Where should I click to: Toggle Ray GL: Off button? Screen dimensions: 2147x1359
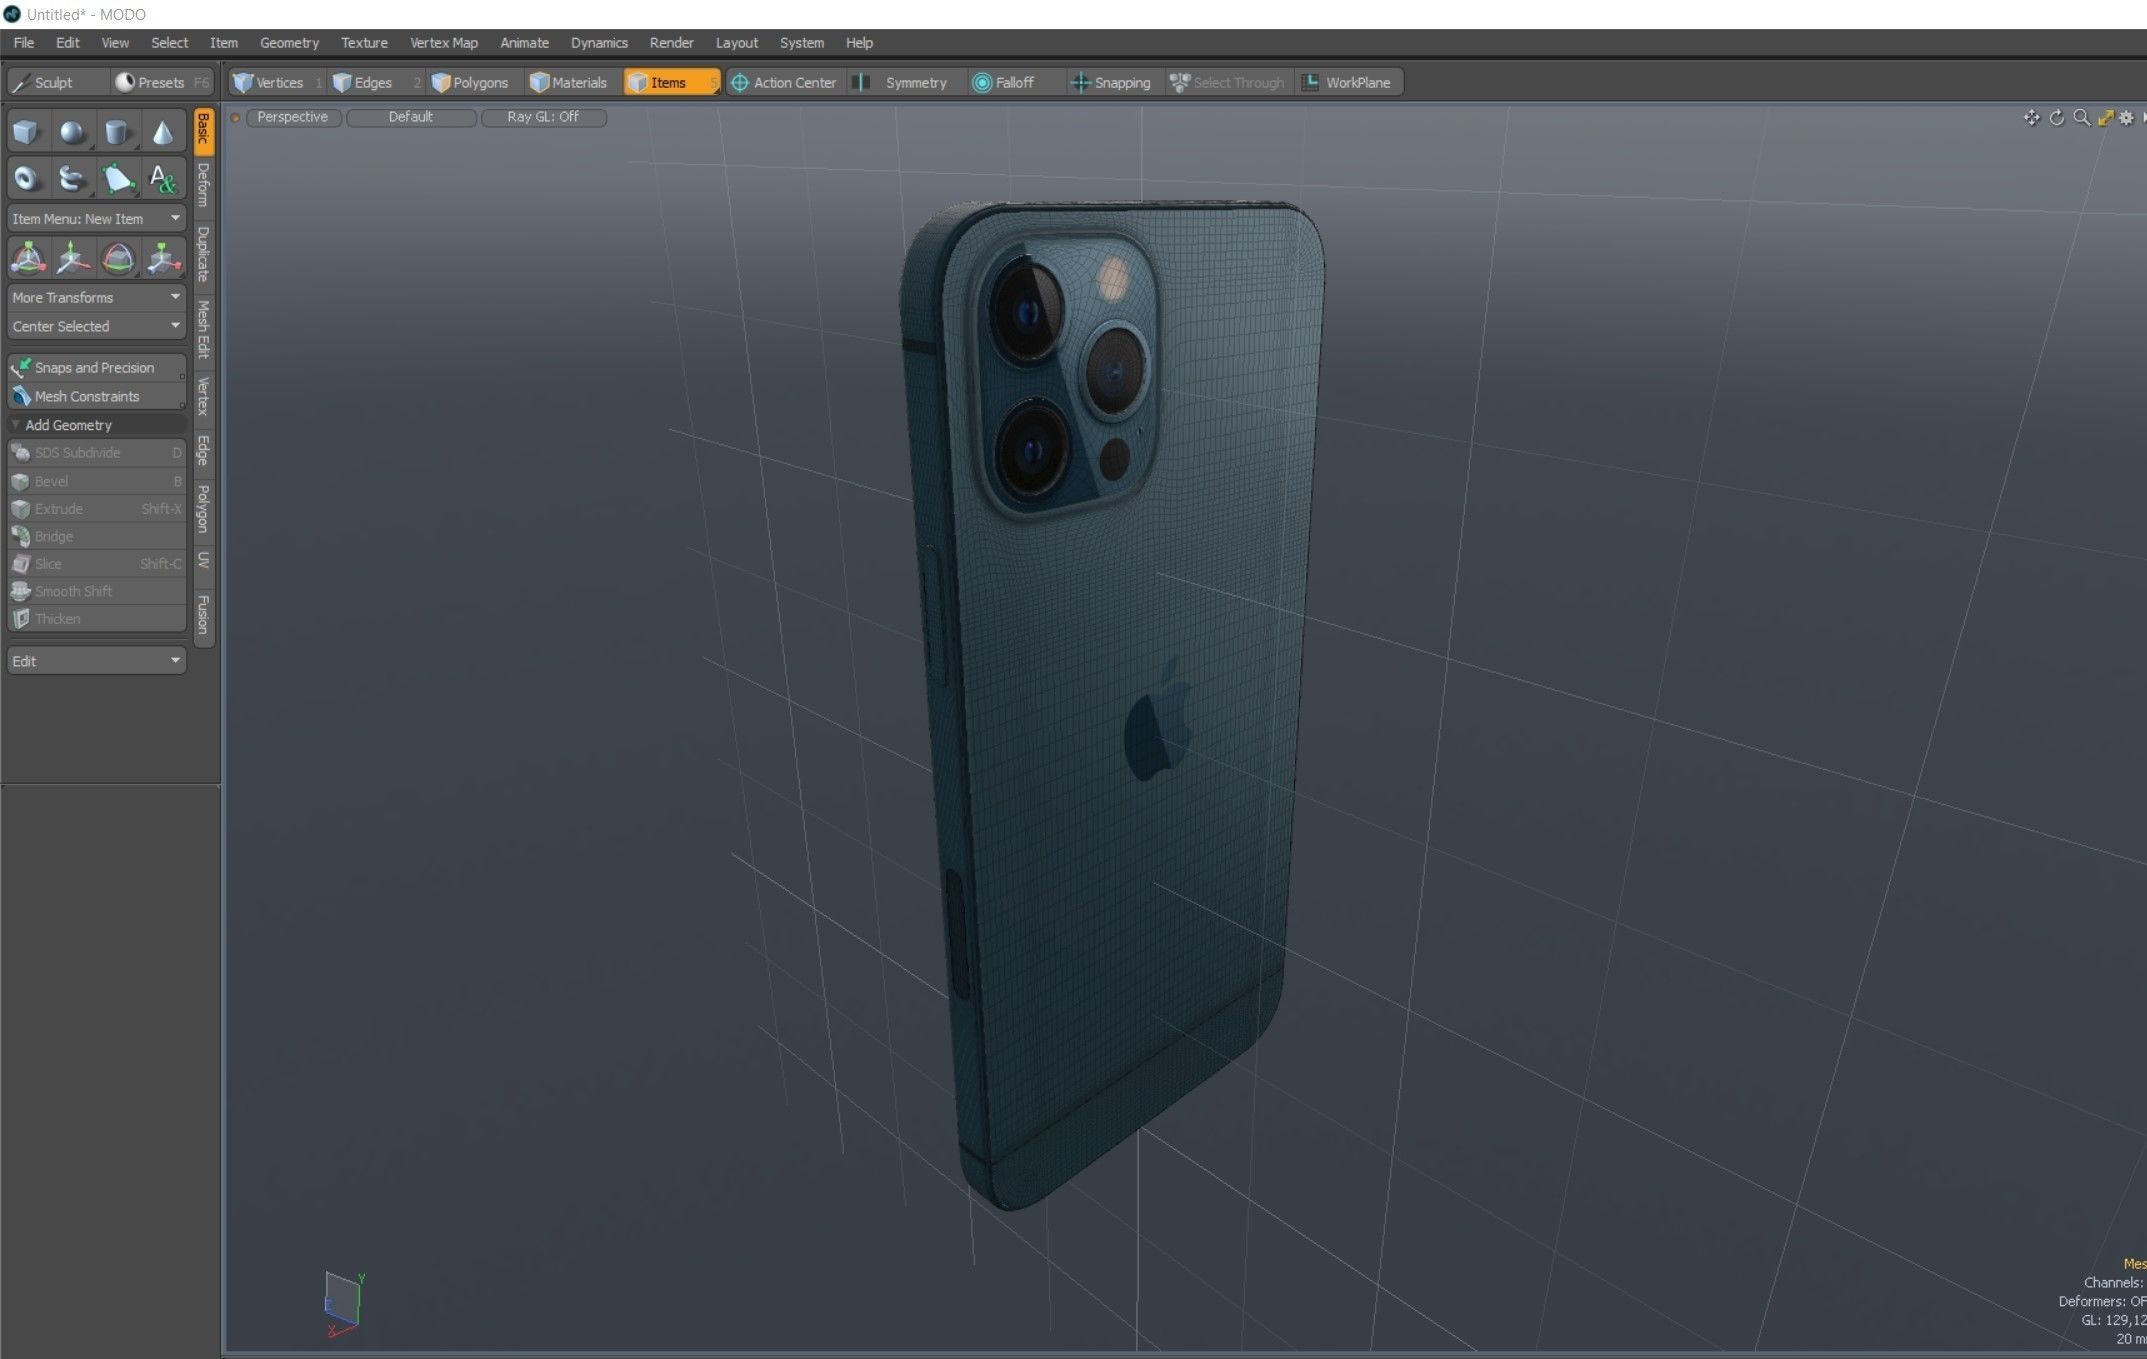tap(543, 117)
